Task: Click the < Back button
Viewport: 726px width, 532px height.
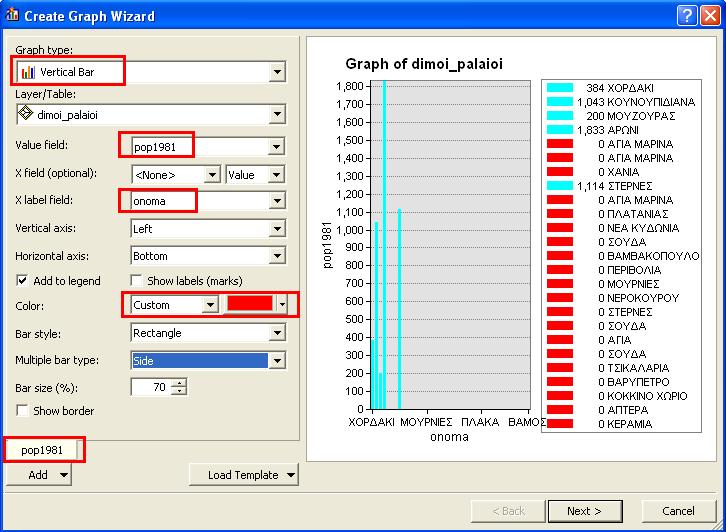Action: (x=508, y=511)
